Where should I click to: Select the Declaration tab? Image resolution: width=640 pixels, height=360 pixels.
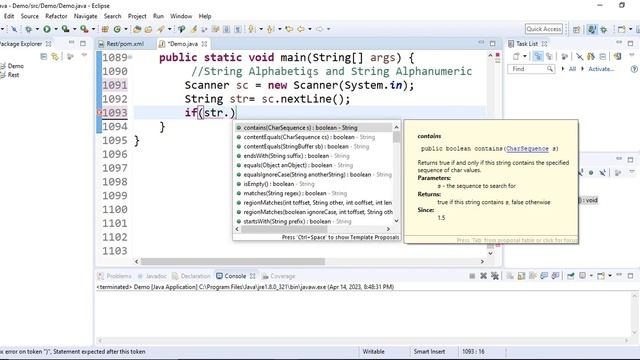pos(191,276)
